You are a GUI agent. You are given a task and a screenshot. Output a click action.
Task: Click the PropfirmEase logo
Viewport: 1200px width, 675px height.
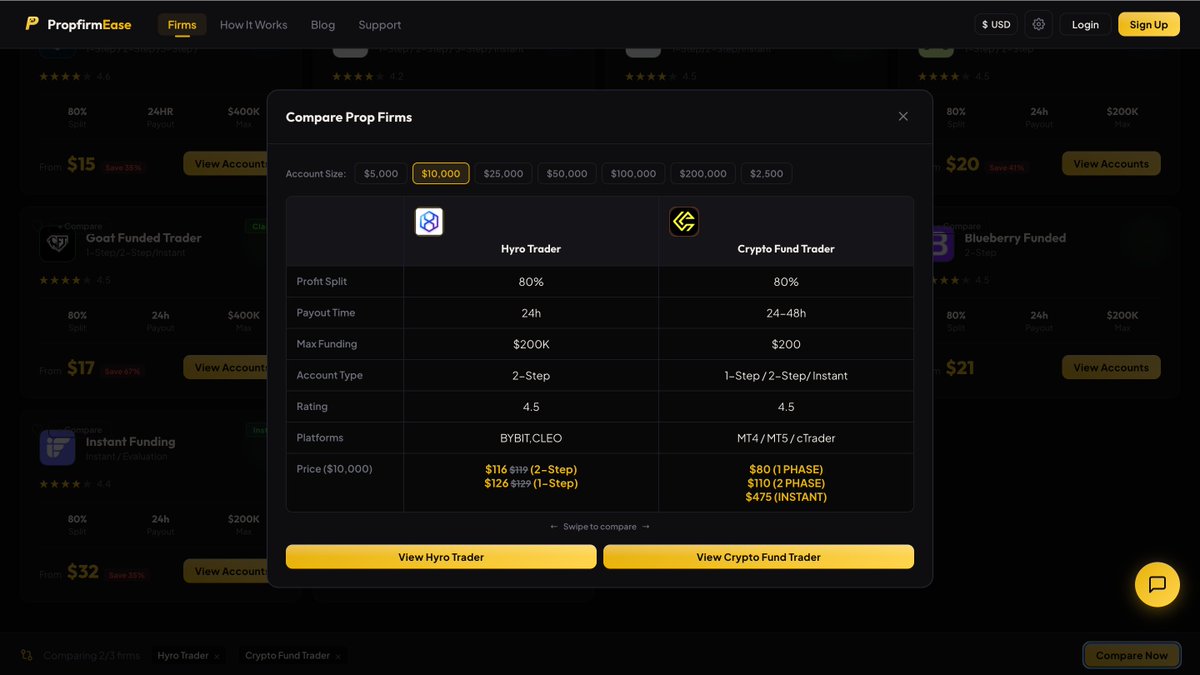78,24
